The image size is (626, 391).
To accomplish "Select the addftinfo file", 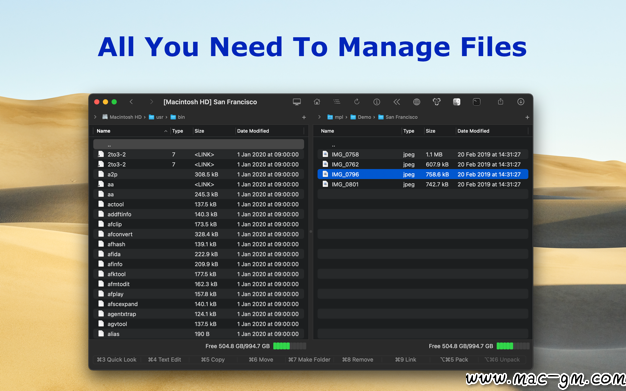I will (198, 214).
